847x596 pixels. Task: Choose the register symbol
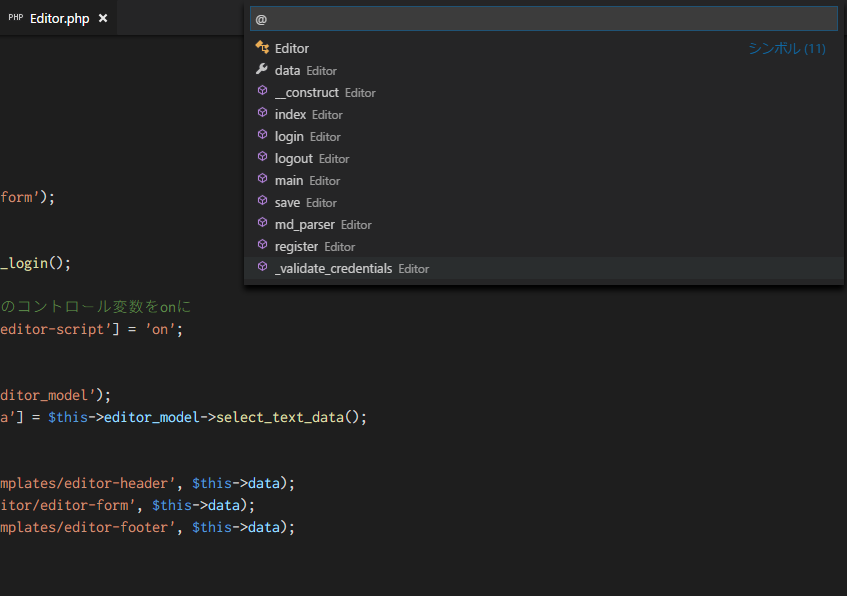coord(543,246)
